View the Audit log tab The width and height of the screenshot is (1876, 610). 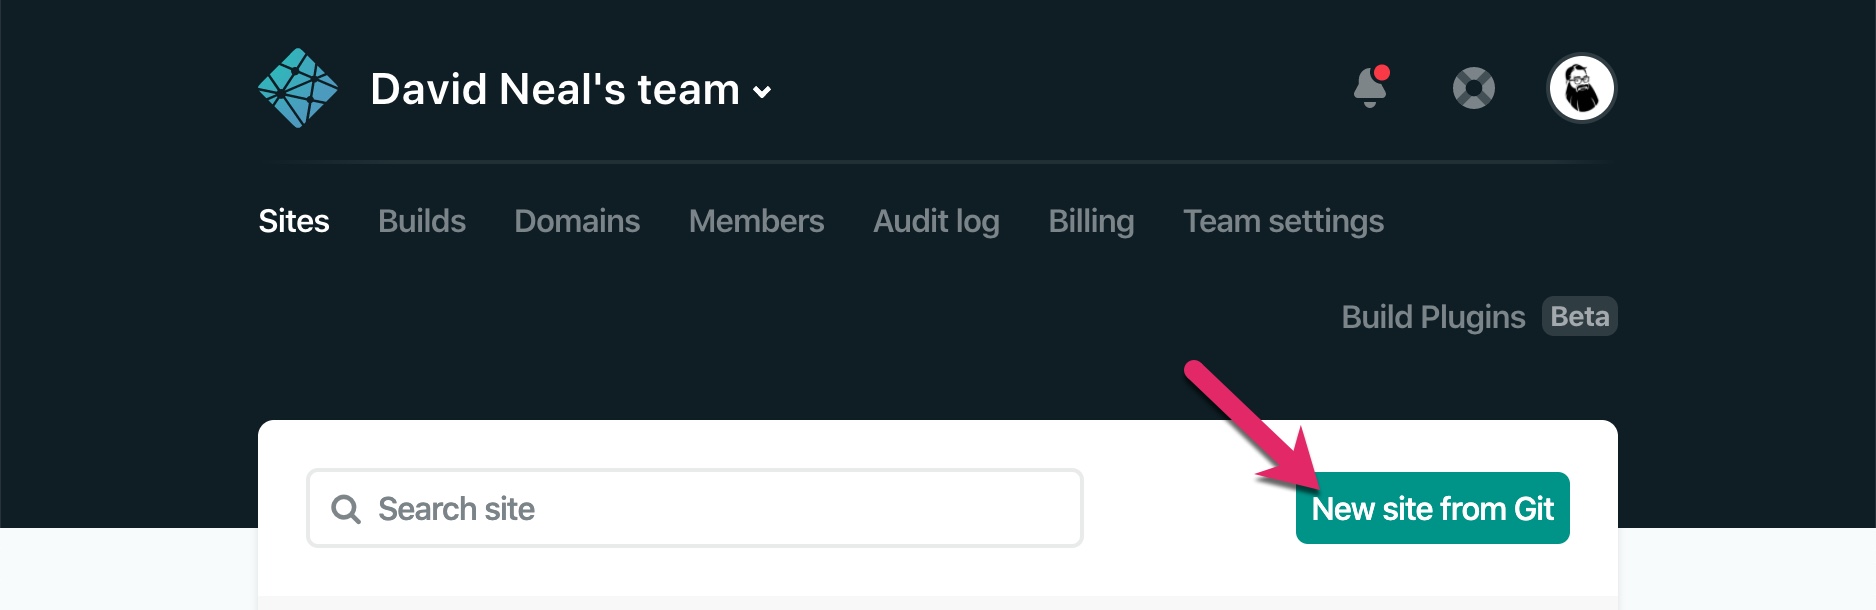click(936, 221)
